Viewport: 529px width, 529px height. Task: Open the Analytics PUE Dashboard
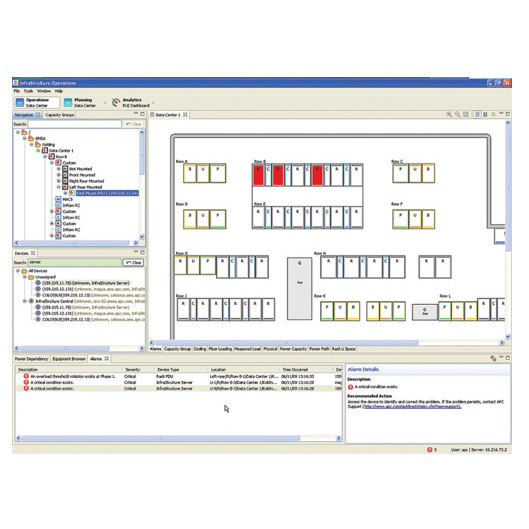click(x=131, y=103)
